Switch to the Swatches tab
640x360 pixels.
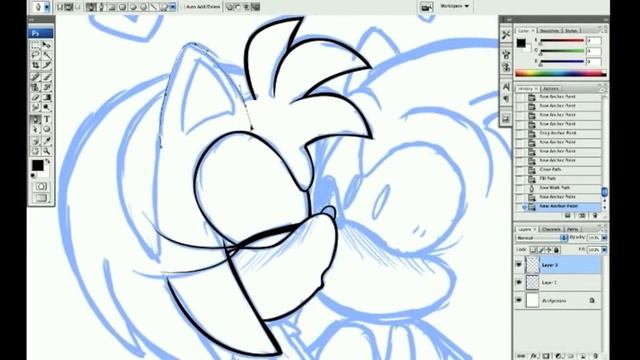[x=549, y=31]
